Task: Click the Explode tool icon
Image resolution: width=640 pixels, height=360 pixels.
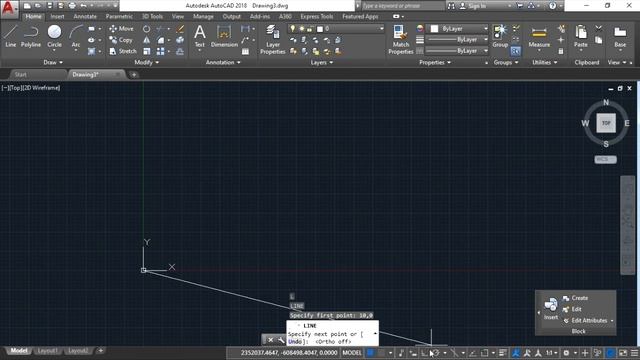Action: [180, 40]
